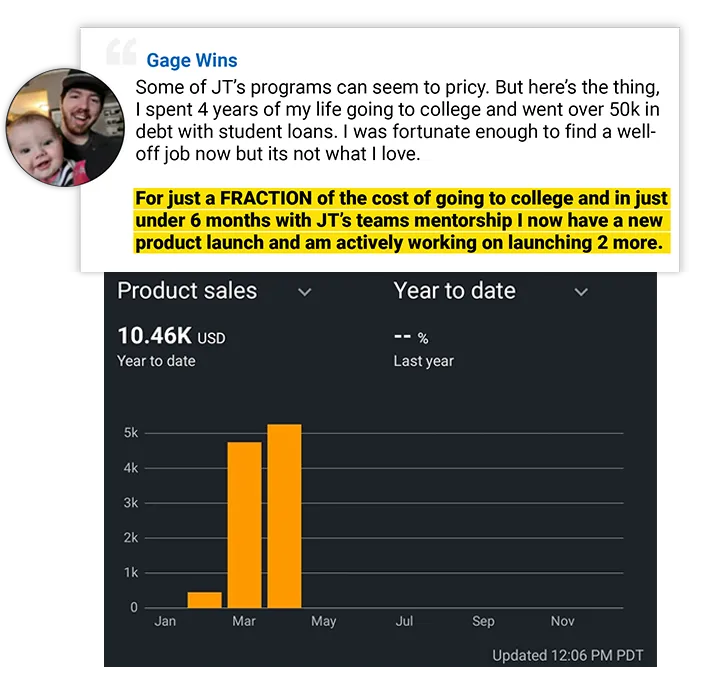Click the Jan axis label

[x=165, y=621]
